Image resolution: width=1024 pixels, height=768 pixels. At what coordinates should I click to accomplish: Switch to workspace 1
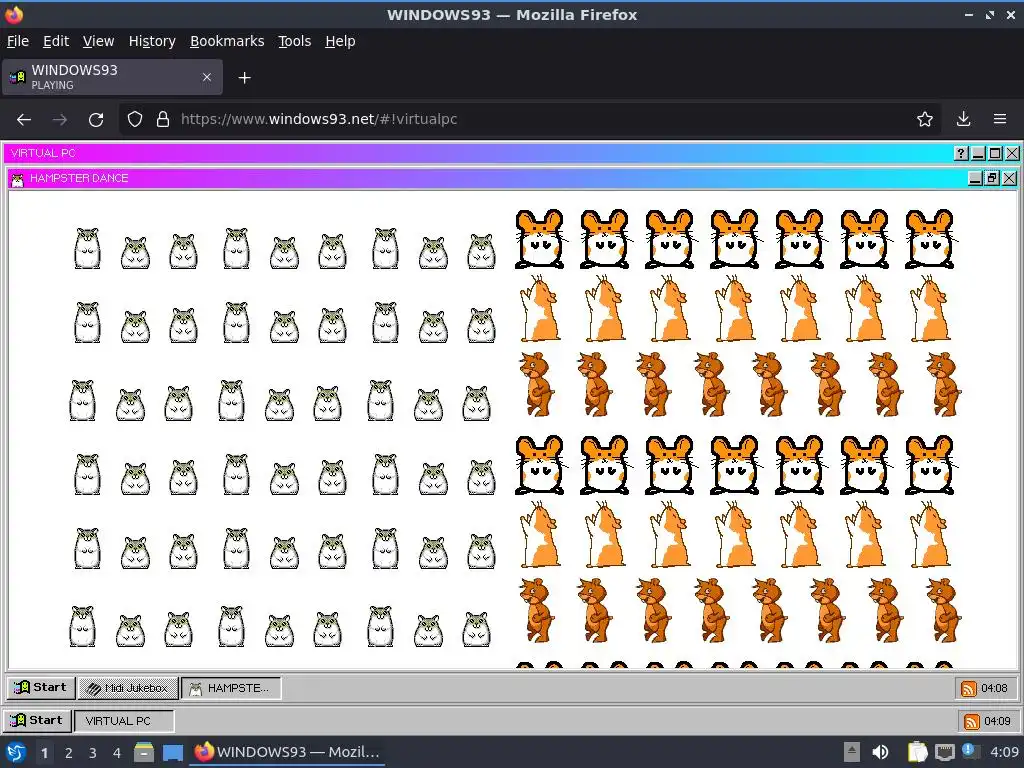click(x=44, y=753)
